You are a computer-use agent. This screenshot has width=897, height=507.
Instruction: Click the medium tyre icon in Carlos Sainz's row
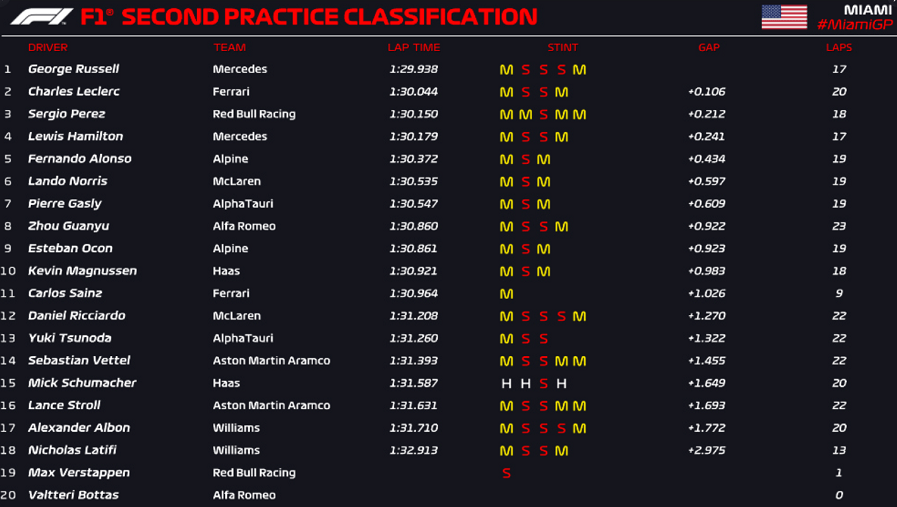click(506, 294)
